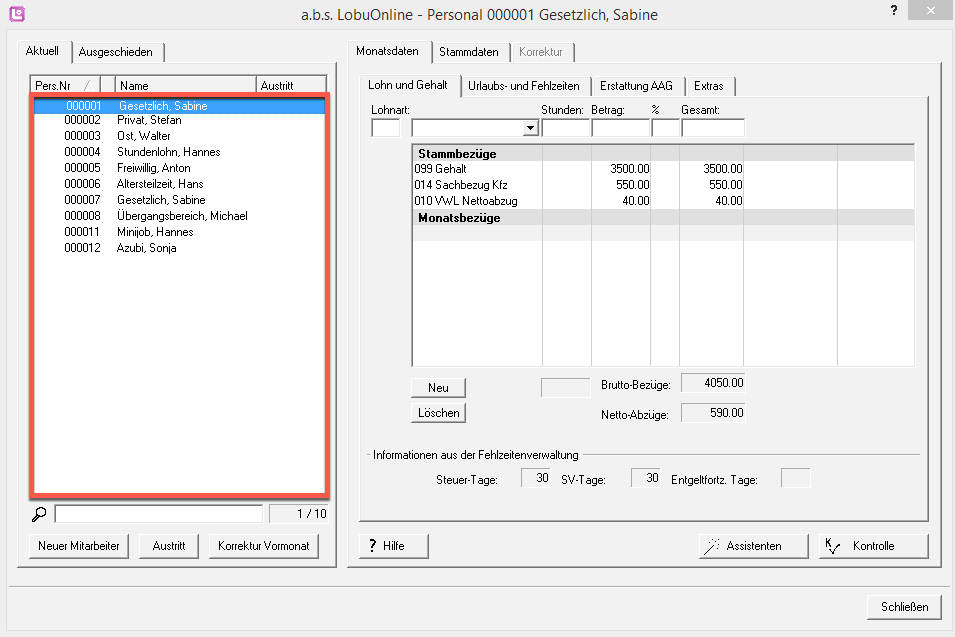Open the Stammdaten tab
This screenshot has width=955, height=637.
point(469,52)
